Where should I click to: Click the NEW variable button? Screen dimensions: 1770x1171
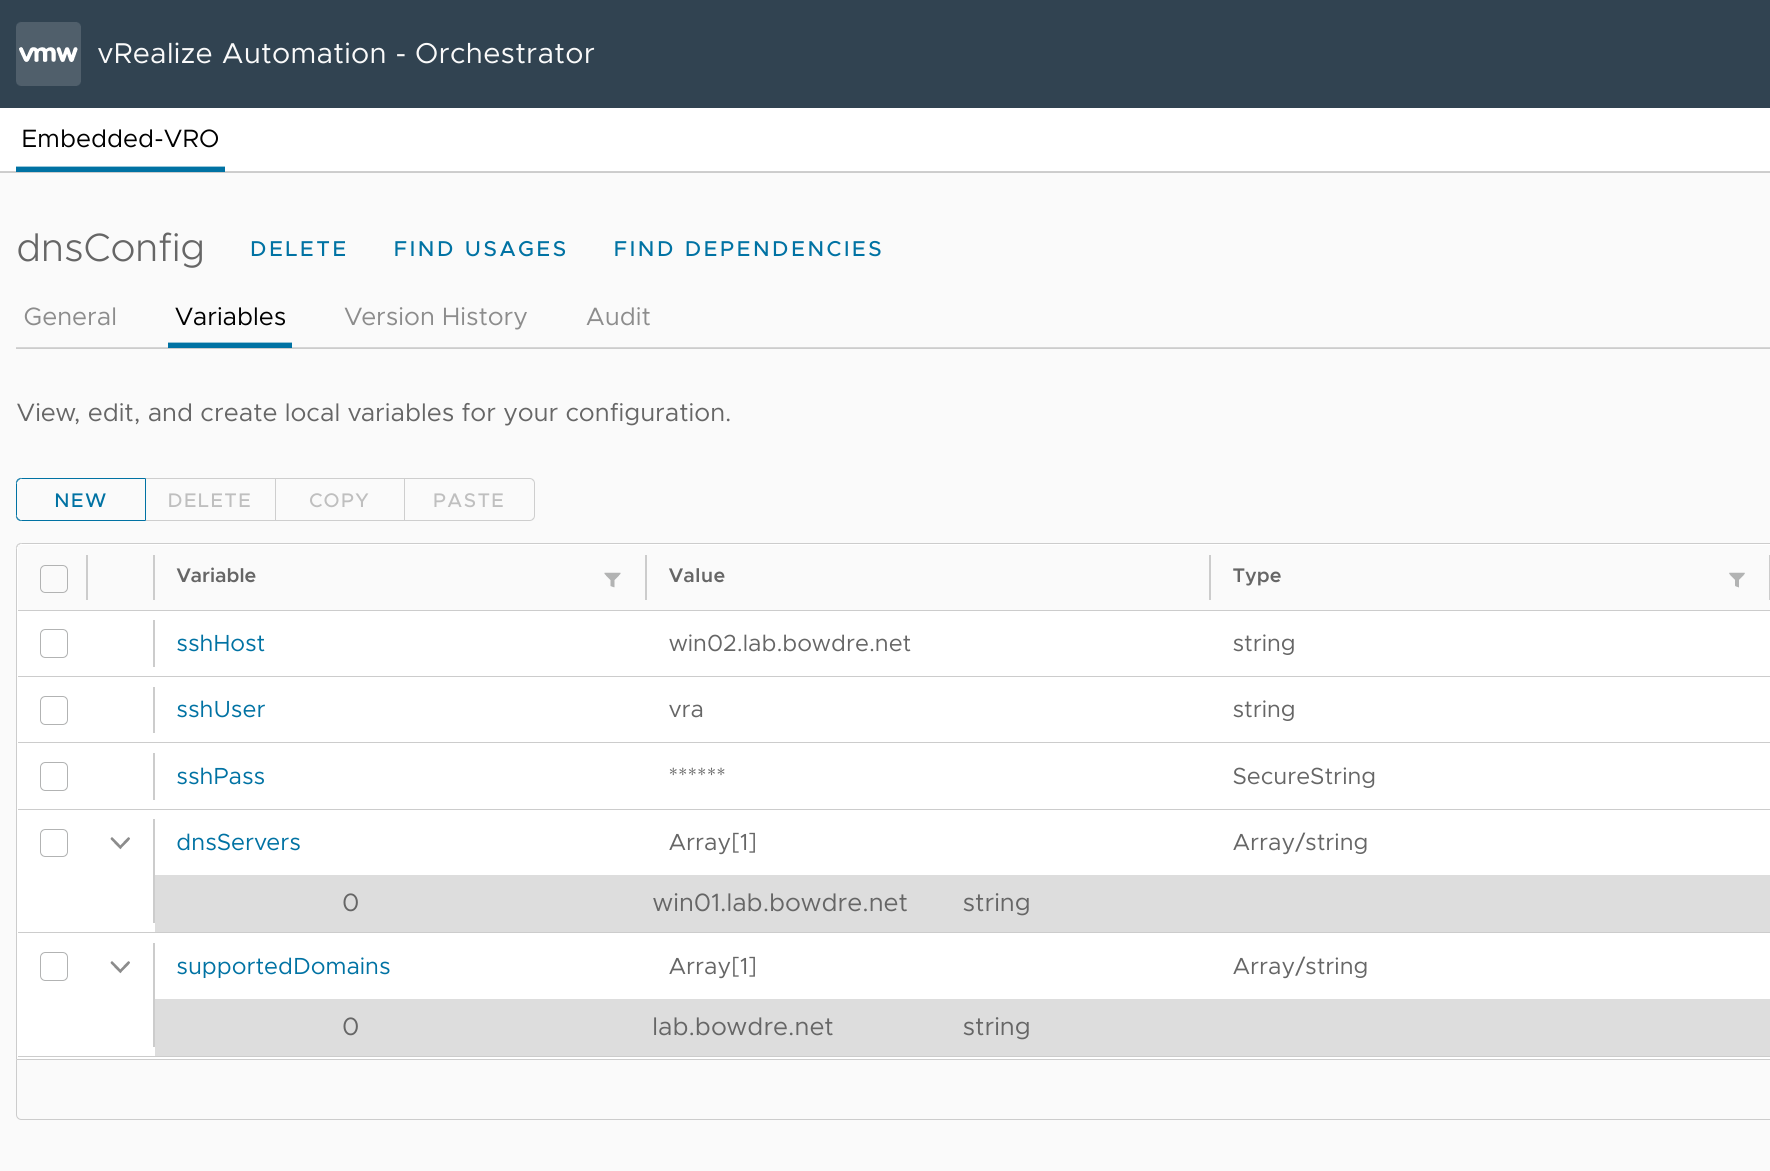pyautogui.click(x=81, y=500)
